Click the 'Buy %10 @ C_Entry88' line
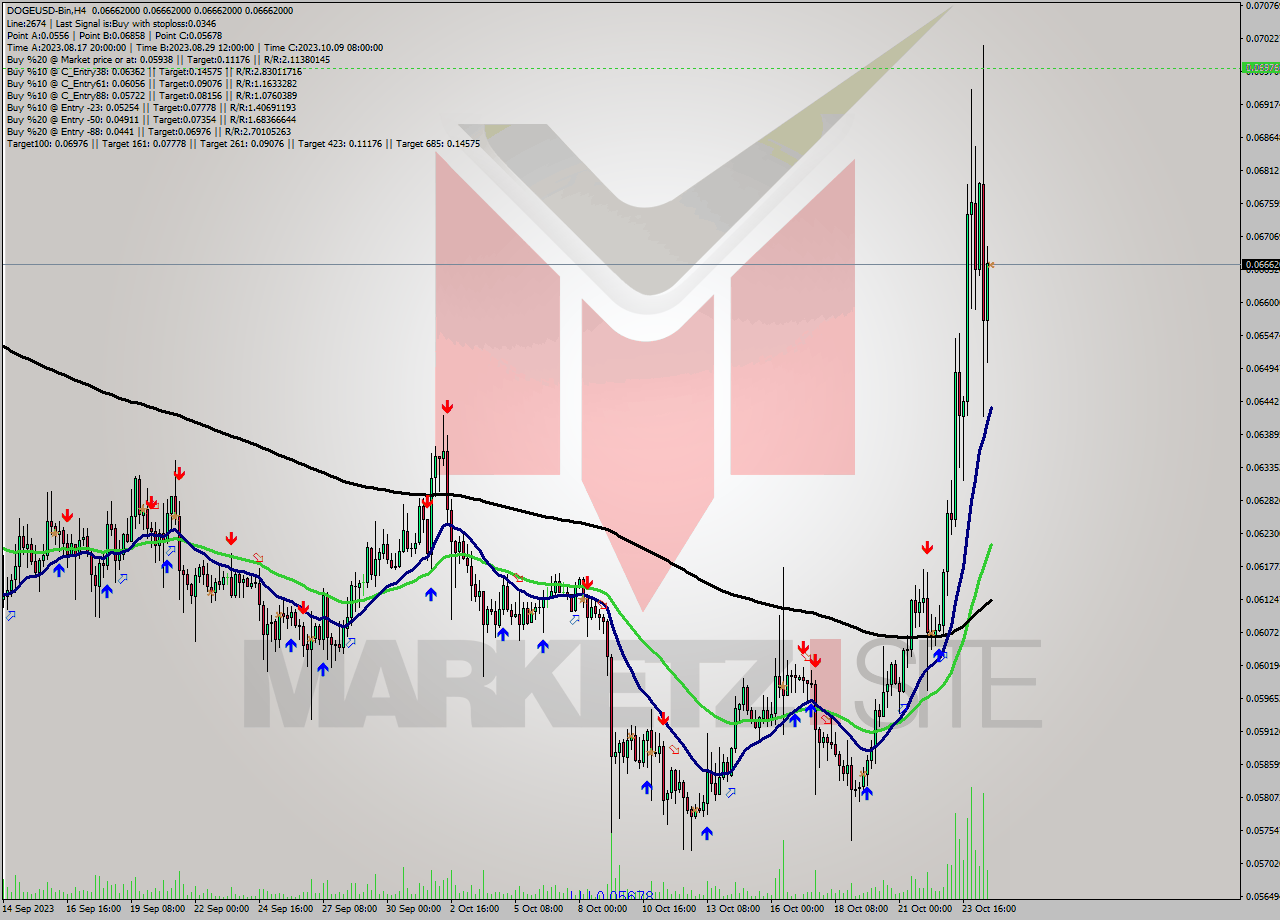The width and height of the screenshot is (1280, 920). [152, 95]
